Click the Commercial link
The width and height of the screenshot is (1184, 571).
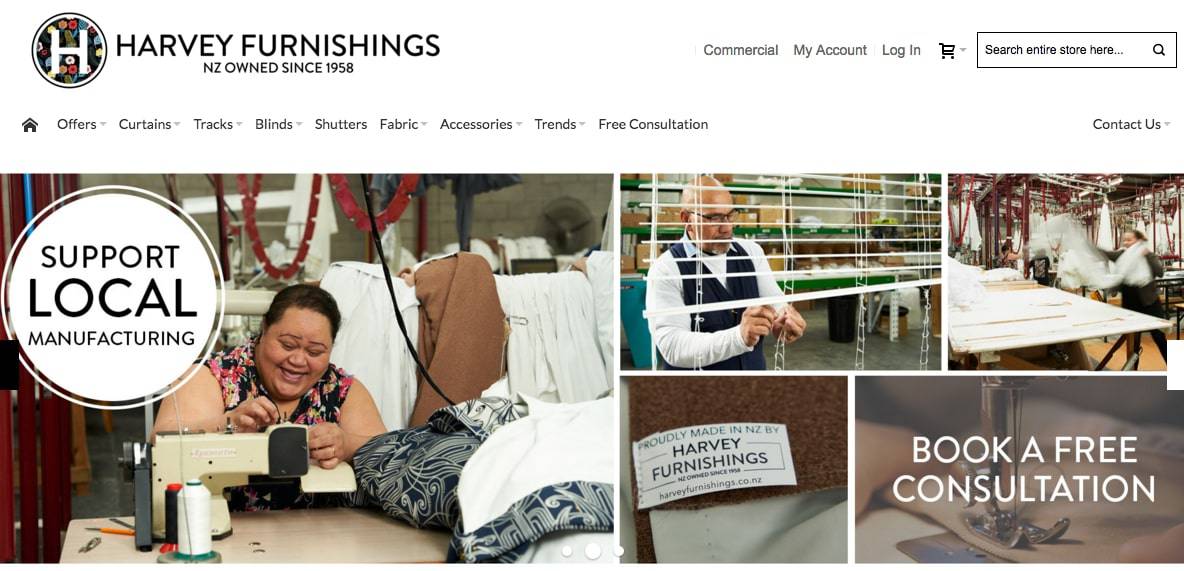click(741, 51)
